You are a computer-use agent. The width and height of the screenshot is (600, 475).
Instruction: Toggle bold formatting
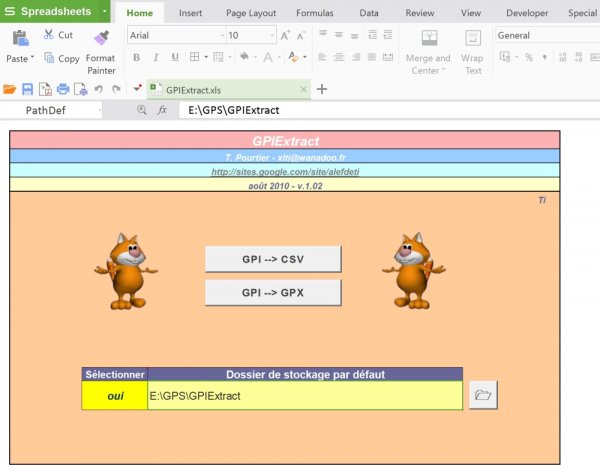pyautogui.click(x=136, y=58)
